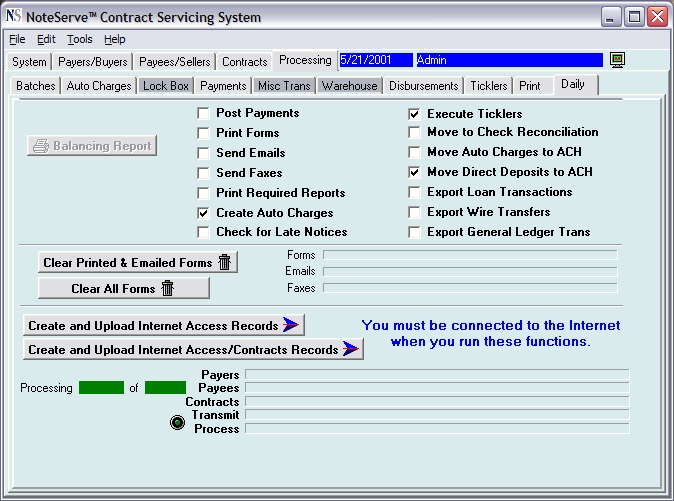Click printer icon on Balancing Report button
Viewport: 674px width, 501px height.
click(x=41, y=146)
